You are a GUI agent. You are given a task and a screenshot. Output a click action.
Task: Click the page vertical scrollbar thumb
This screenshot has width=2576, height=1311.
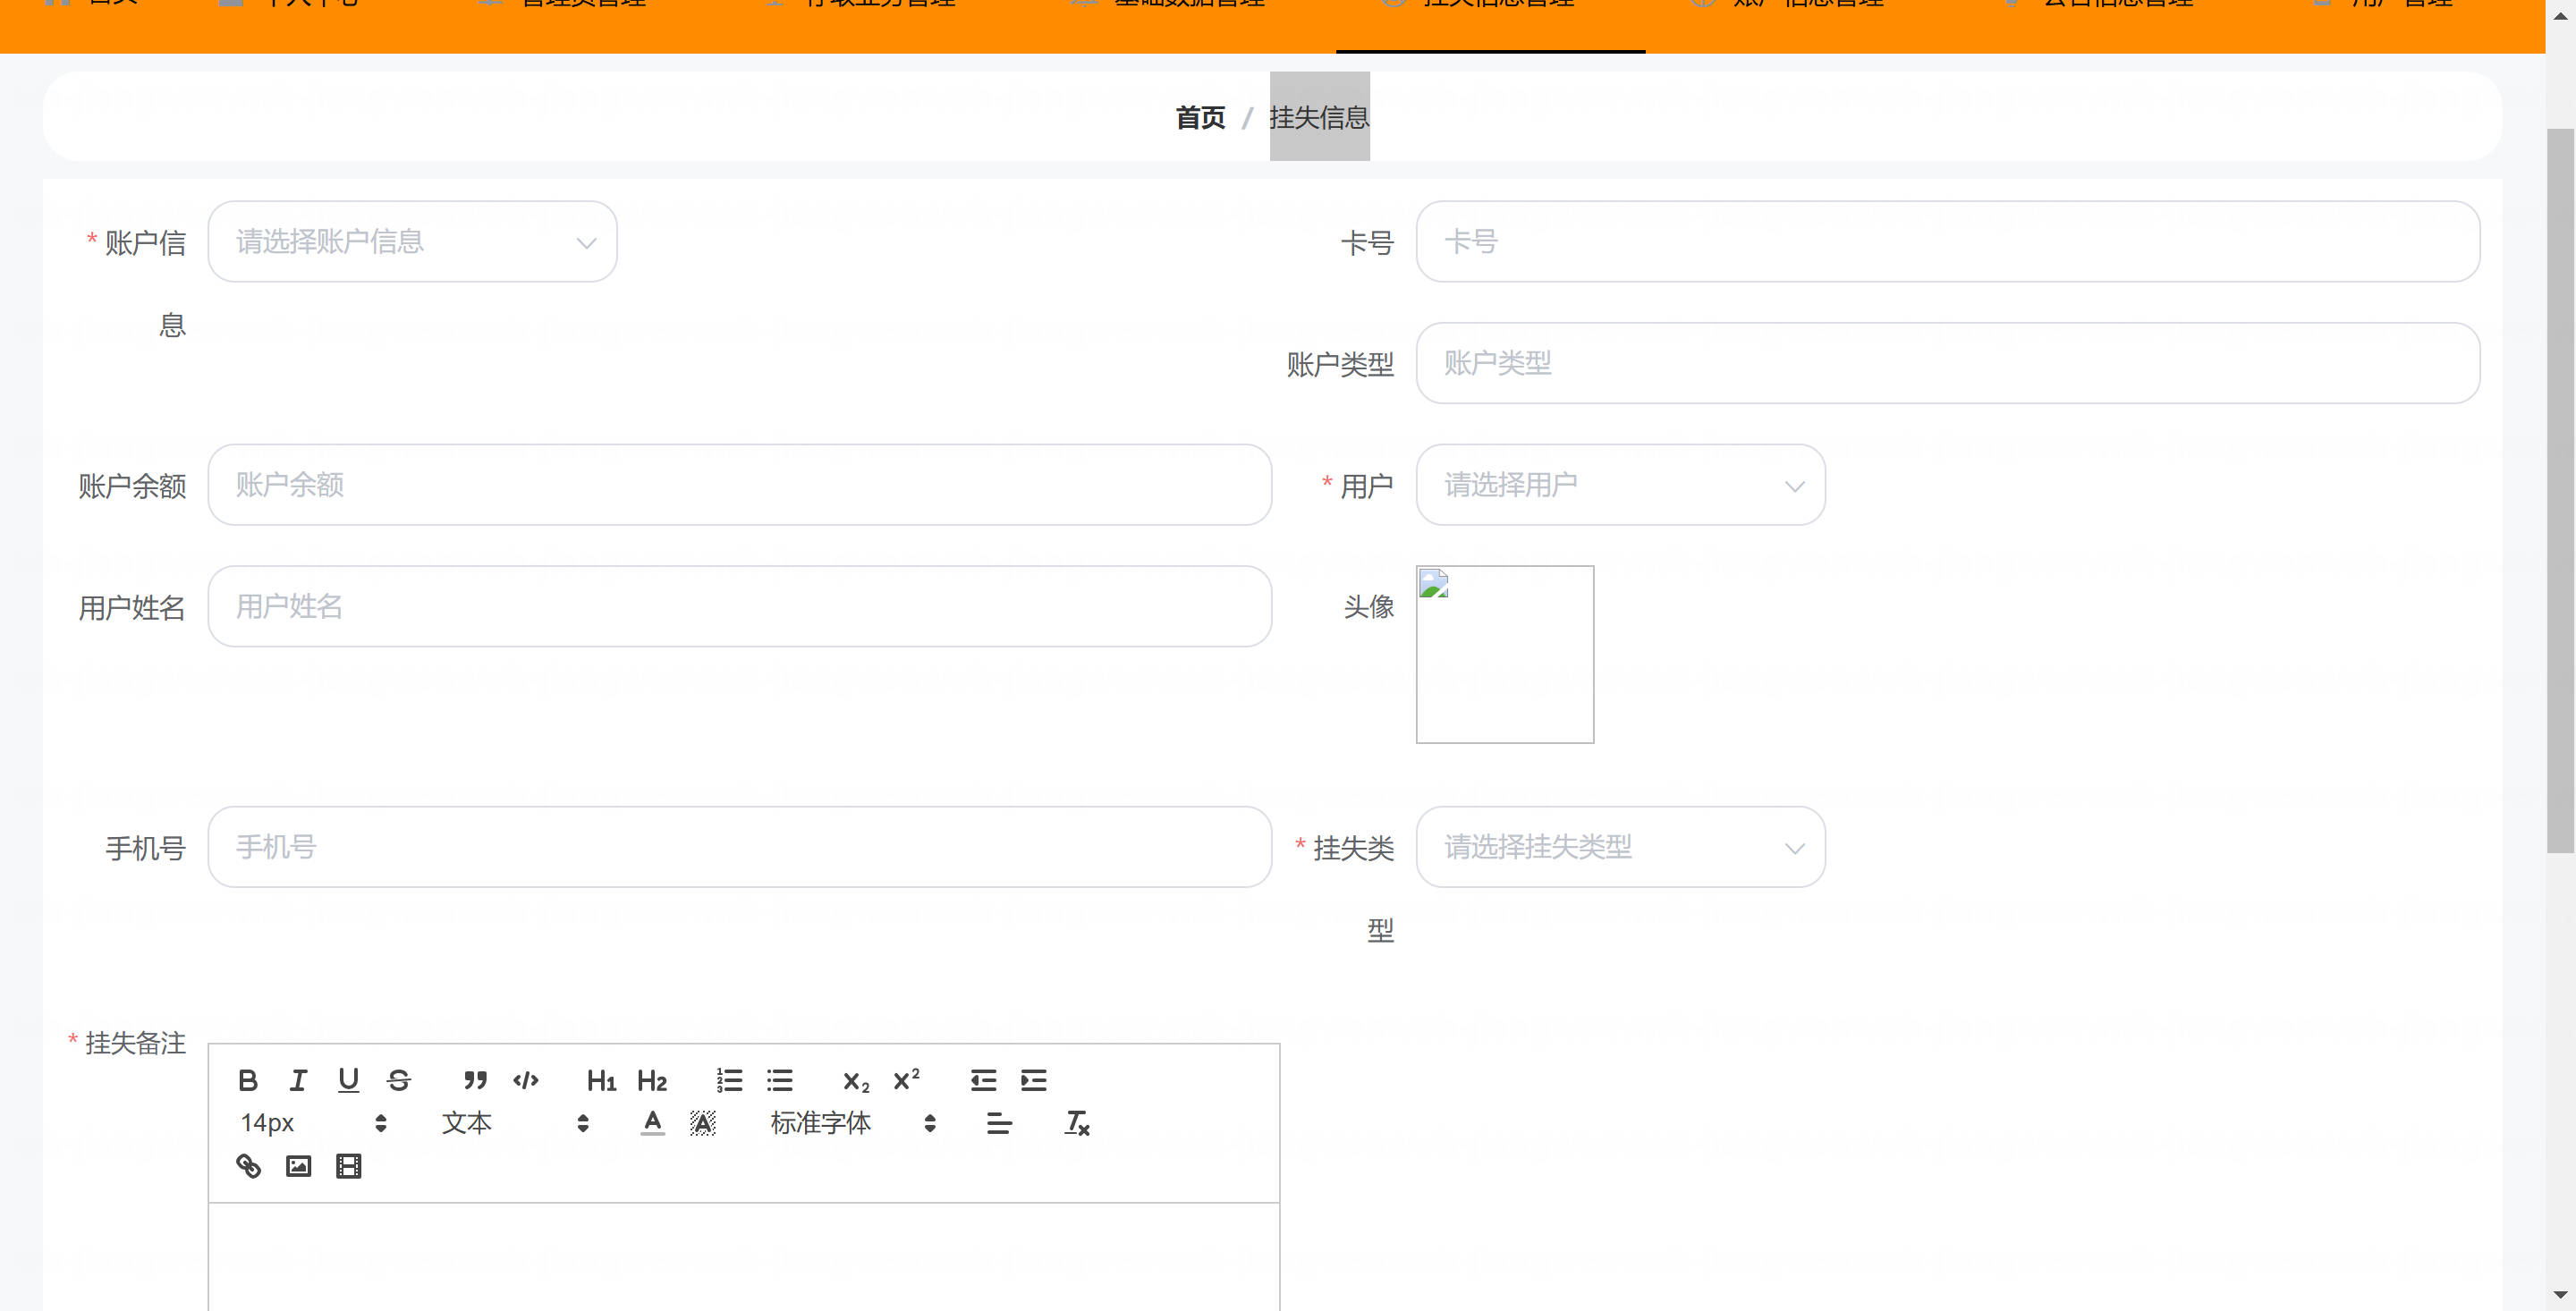click(x=2560, y=490)
